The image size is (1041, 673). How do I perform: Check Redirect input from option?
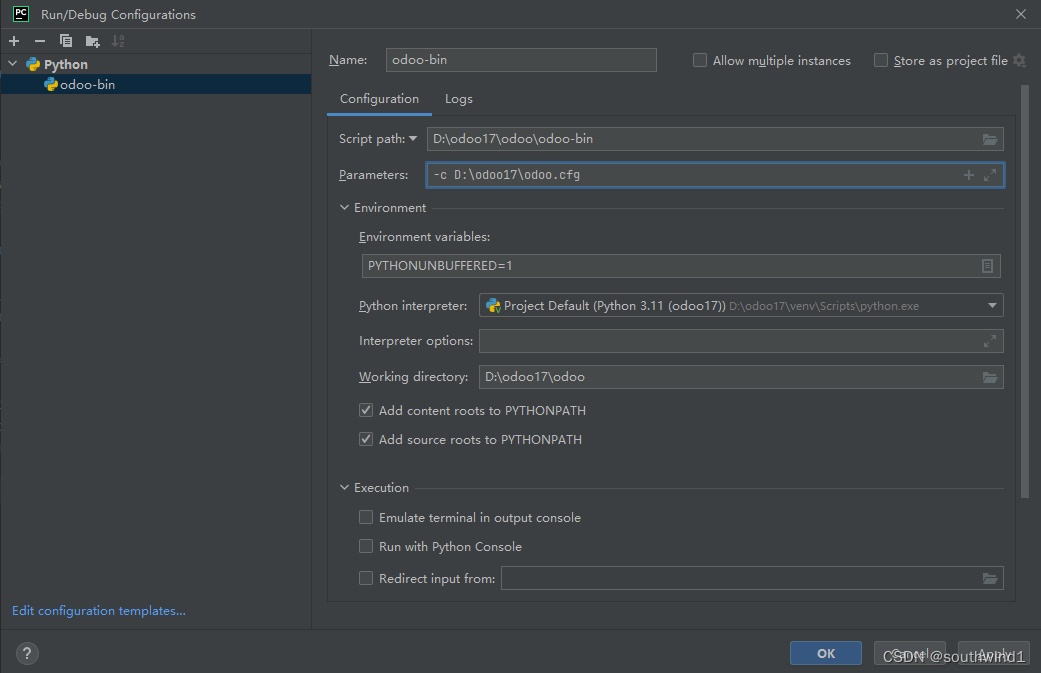point(366,578)
